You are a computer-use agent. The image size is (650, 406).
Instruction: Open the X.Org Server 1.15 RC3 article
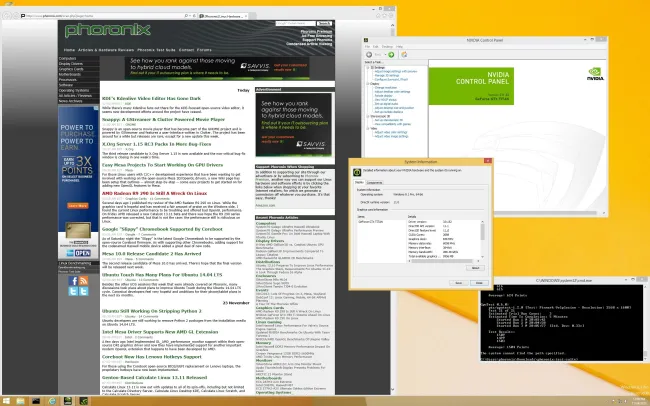(157, 144)
